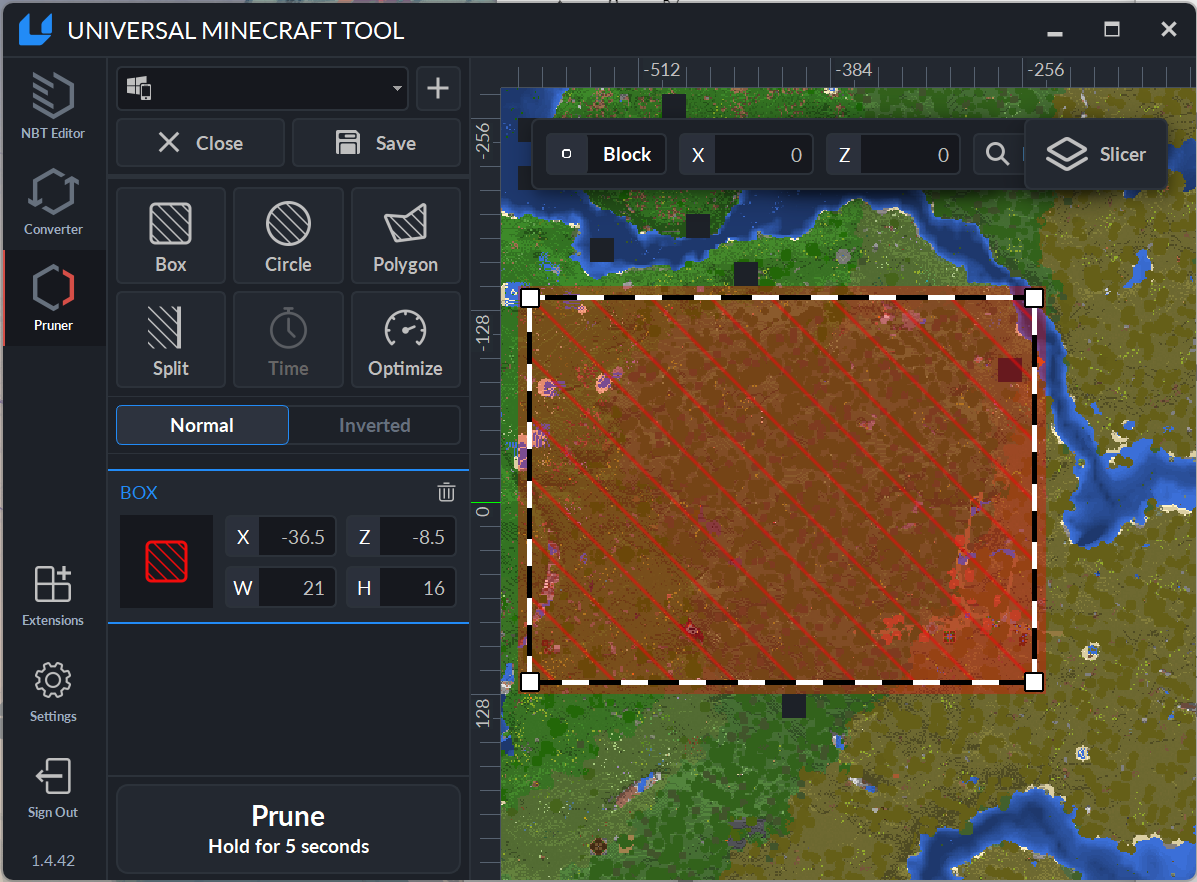
Task: Click the red box shape thumbnail
Action: pyautogui.click(x=166, y=561)
